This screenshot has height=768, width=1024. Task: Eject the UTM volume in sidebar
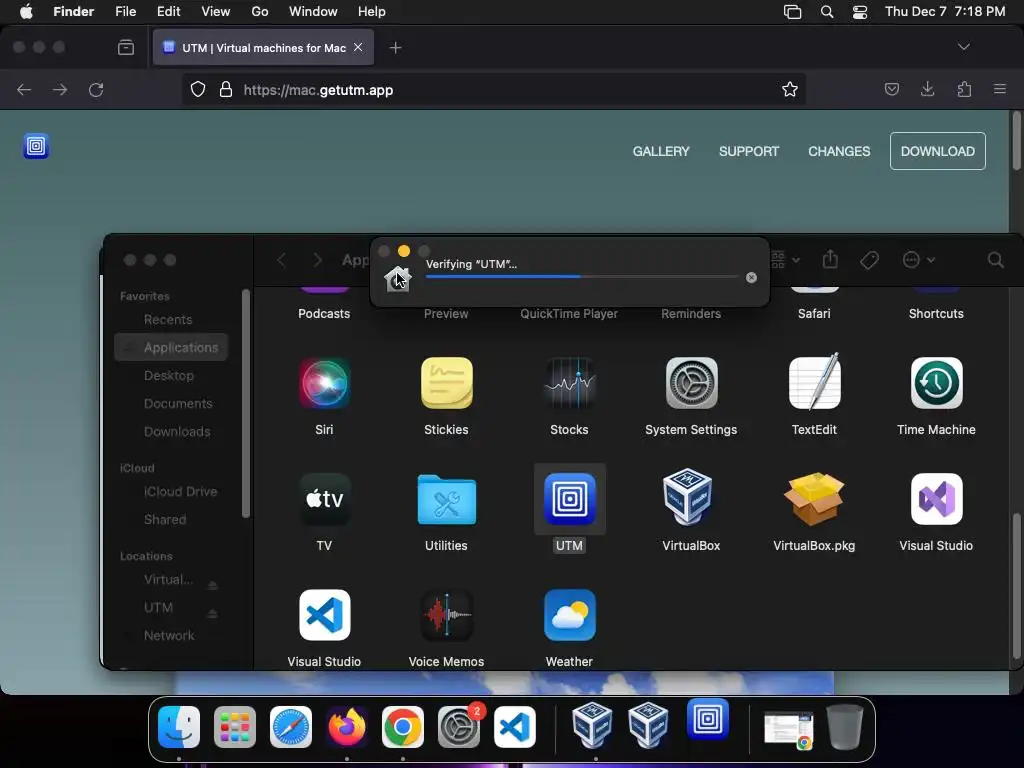(x=212, y=612)
